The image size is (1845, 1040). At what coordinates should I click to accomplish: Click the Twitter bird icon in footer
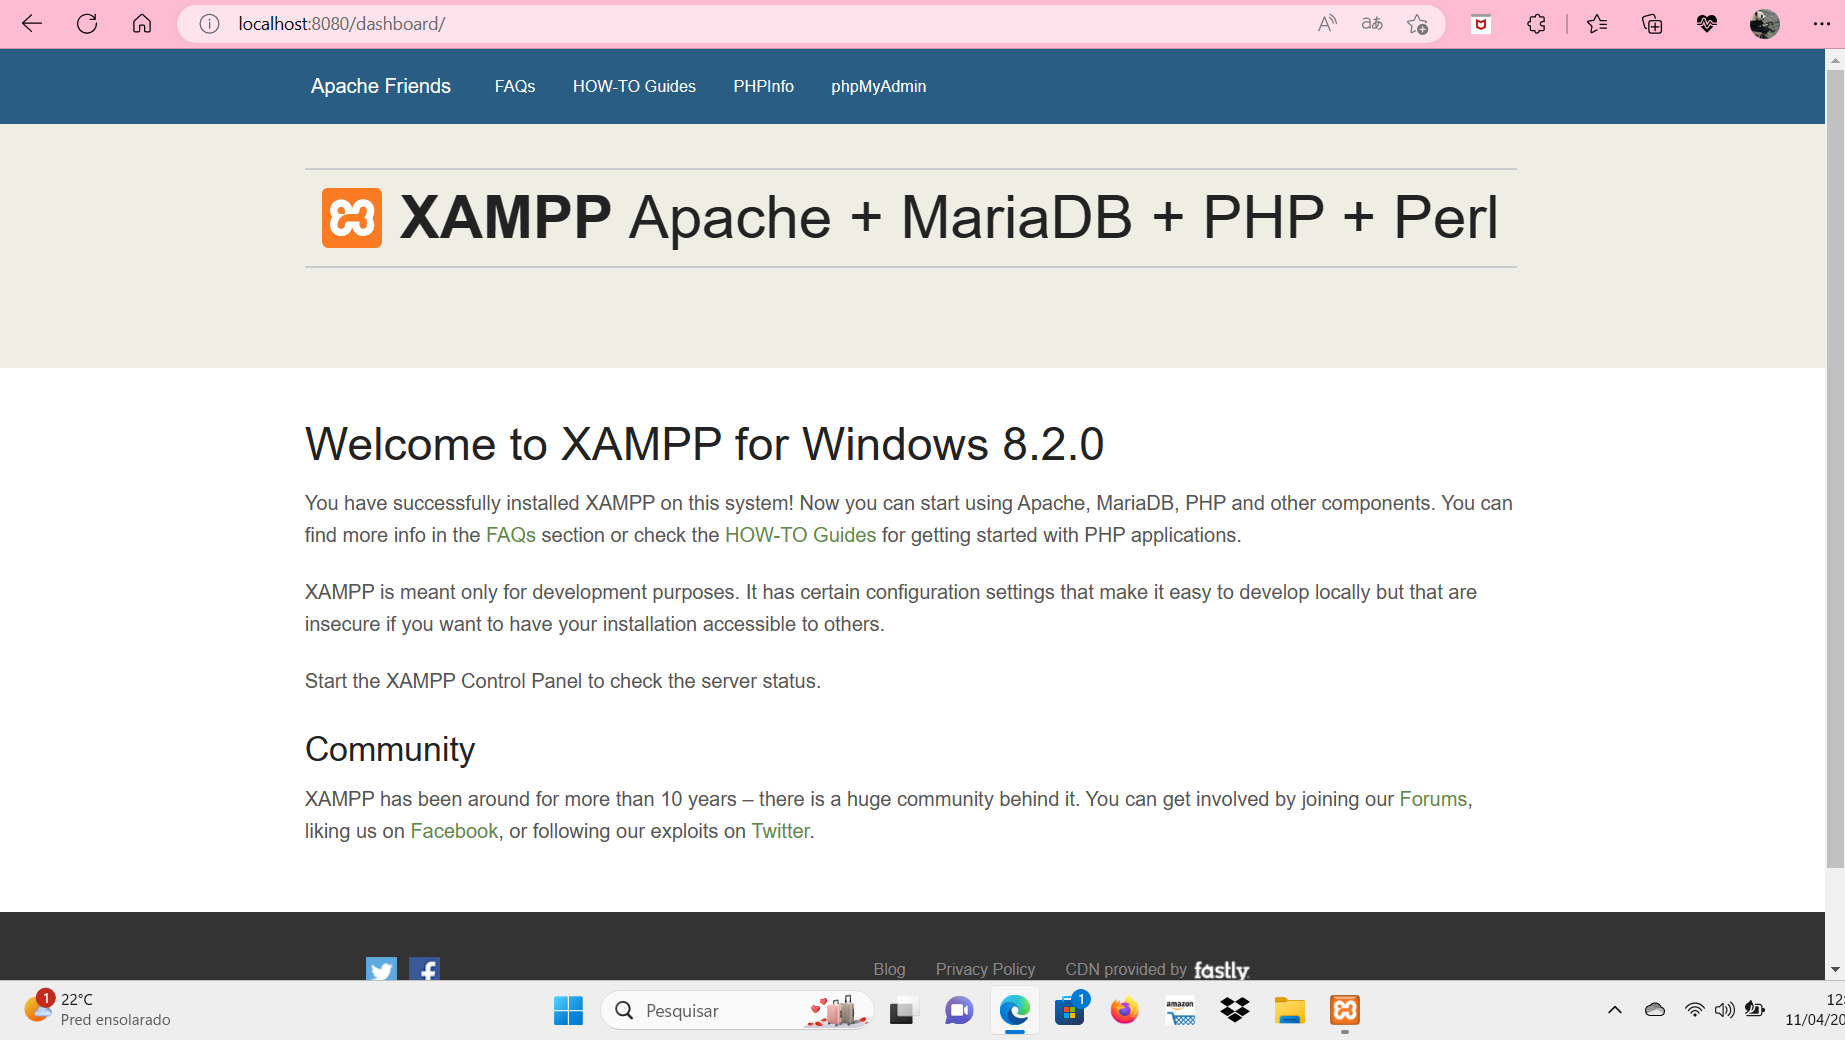pos(381,969)
